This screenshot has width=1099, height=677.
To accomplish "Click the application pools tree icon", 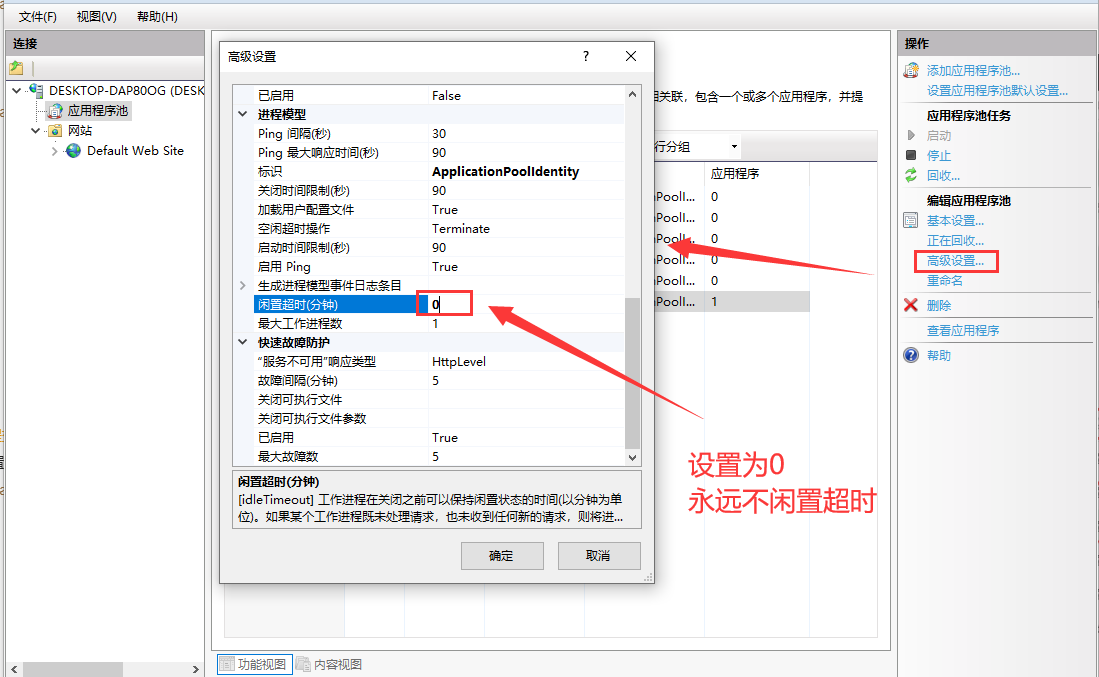I will (x=55, y=111).
